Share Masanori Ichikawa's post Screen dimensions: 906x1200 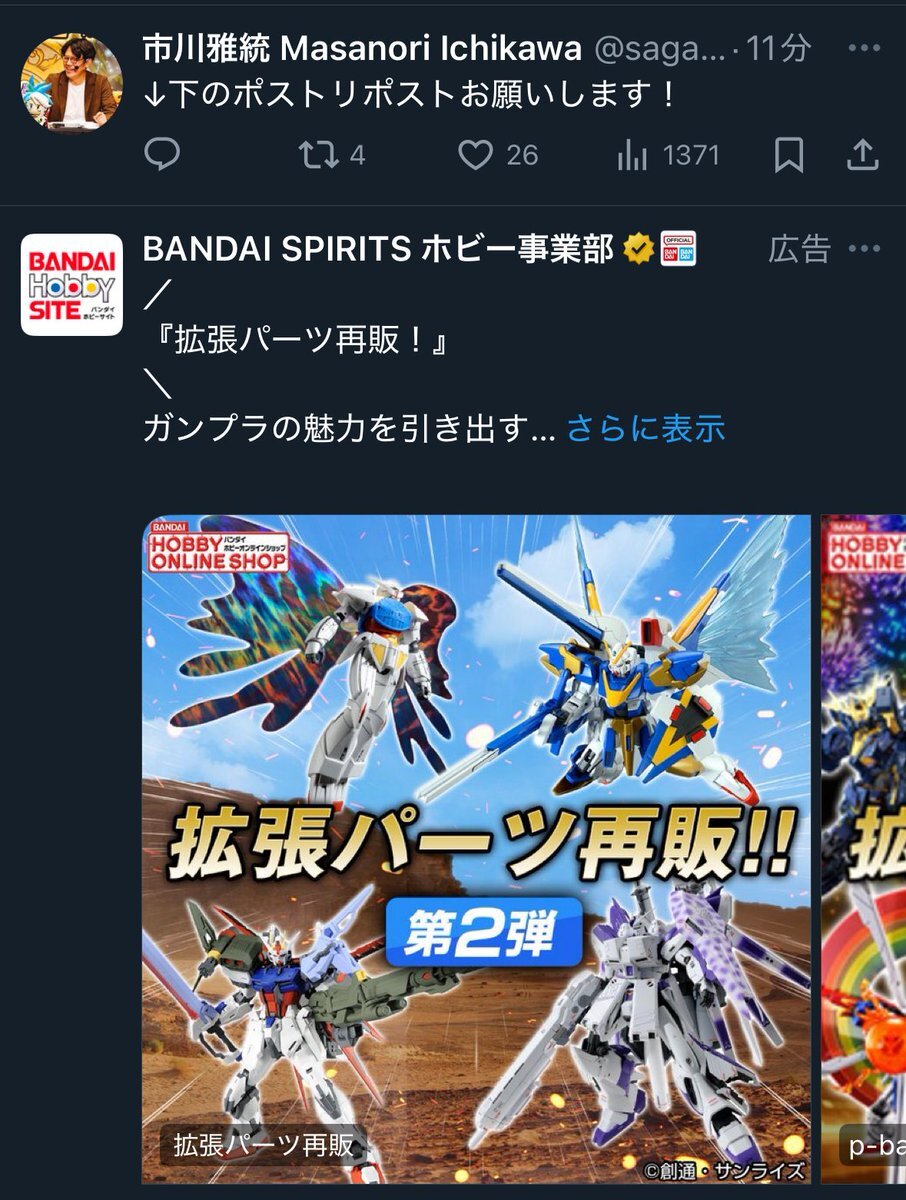pos(862,155)
